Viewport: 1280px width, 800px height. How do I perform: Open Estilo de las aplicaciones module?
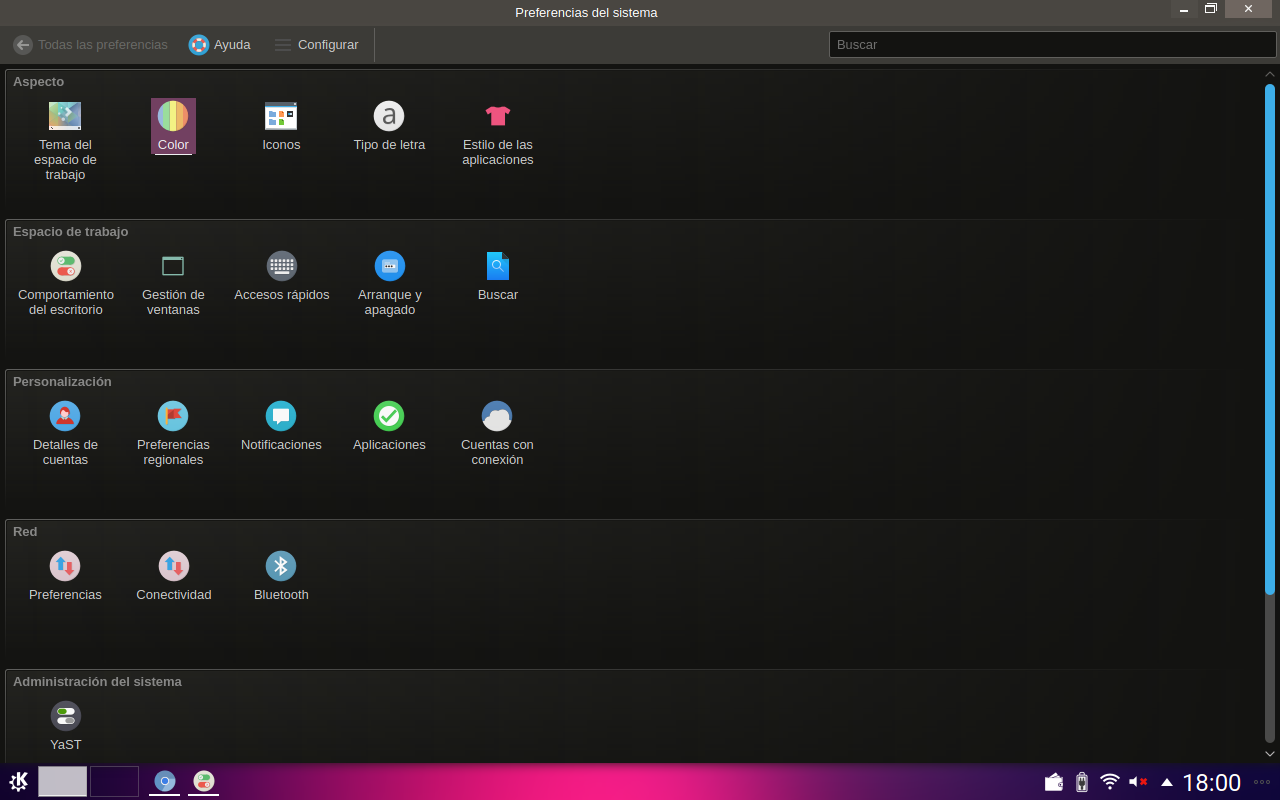(497, 133)
